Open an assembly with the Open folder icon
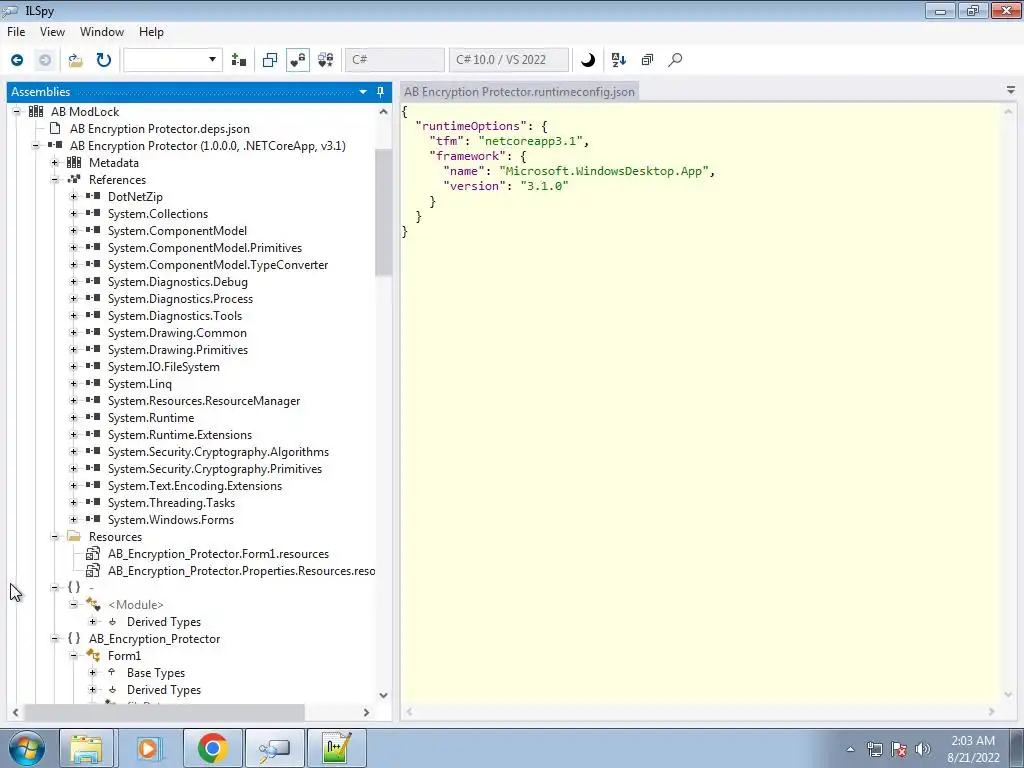Viewport: 1024px width, 768px height. click(76, 60)
